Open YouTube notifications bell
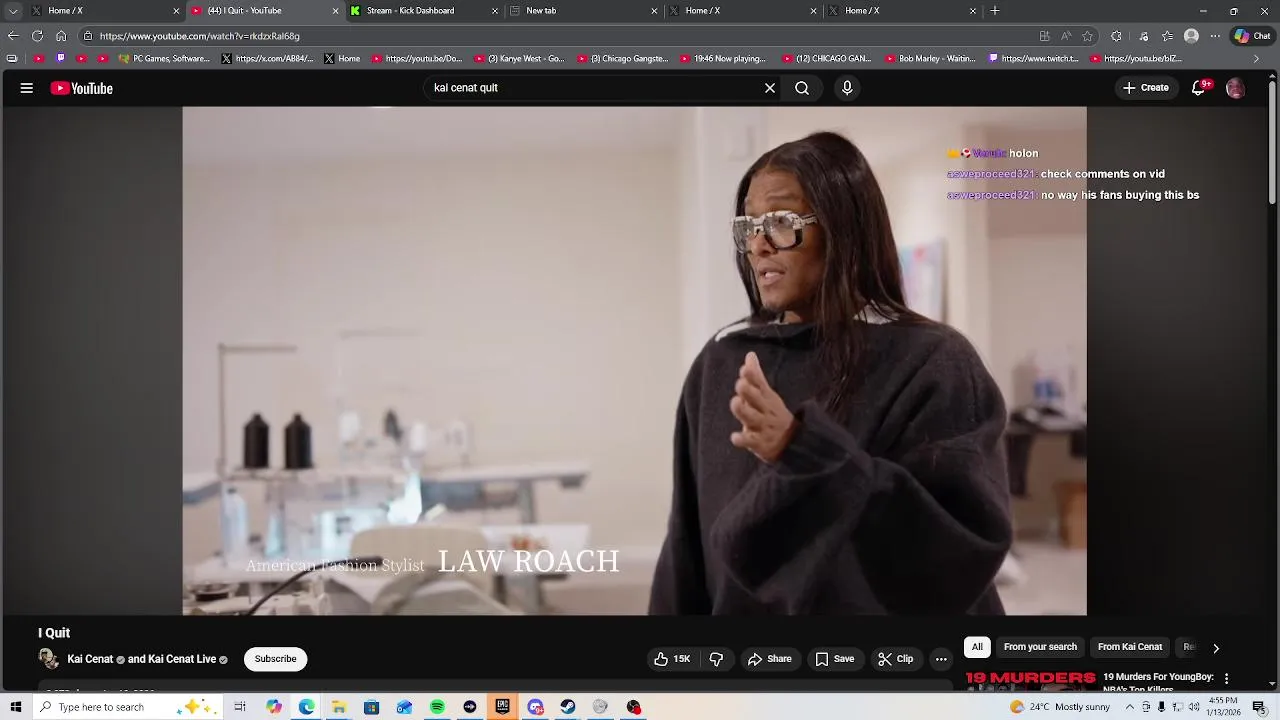 coord(1198,88)
